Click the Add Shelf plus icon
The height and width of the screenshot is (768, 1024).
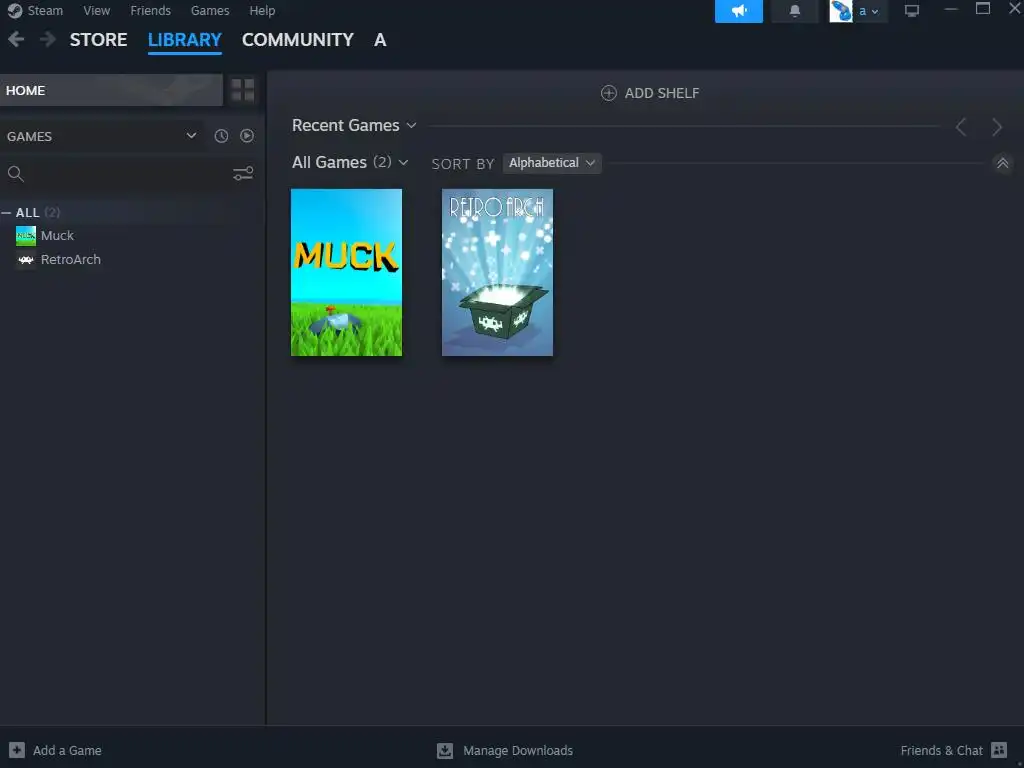click(609, 93)
